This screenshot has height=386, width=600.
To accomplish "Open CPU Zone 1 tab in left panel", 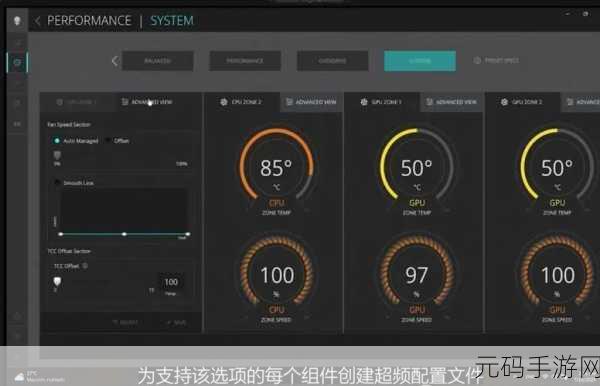I will 77,102.
